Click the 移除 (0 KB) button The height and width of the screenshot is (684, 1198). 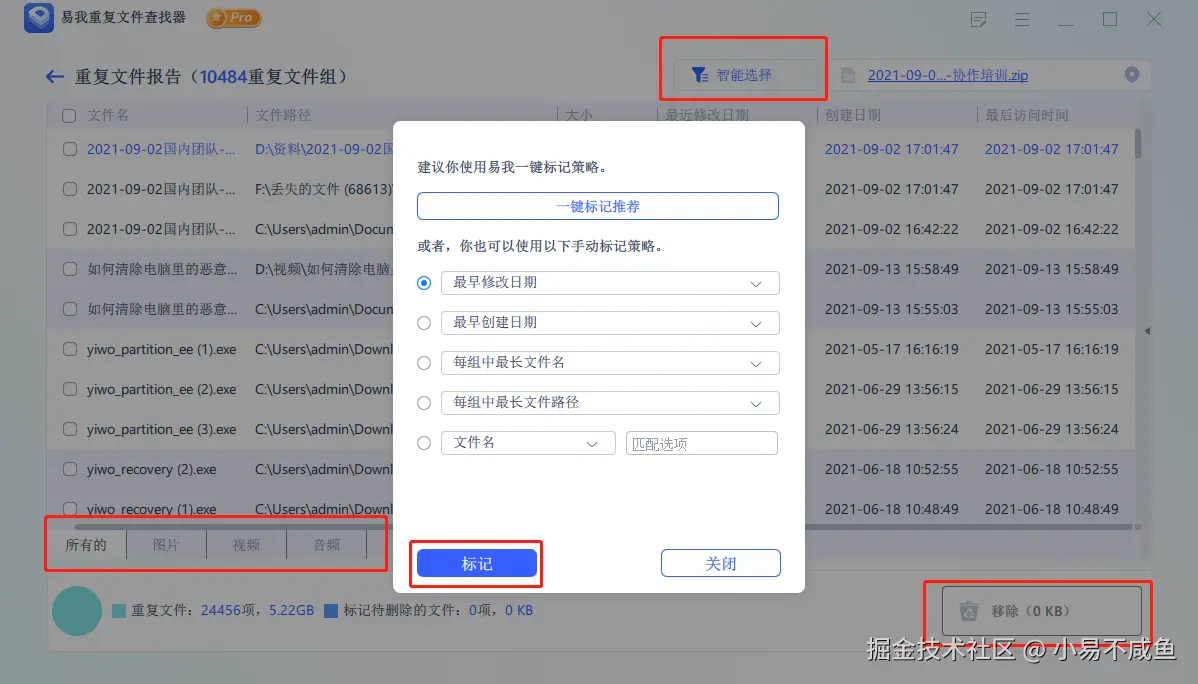tap(1042, 611)
